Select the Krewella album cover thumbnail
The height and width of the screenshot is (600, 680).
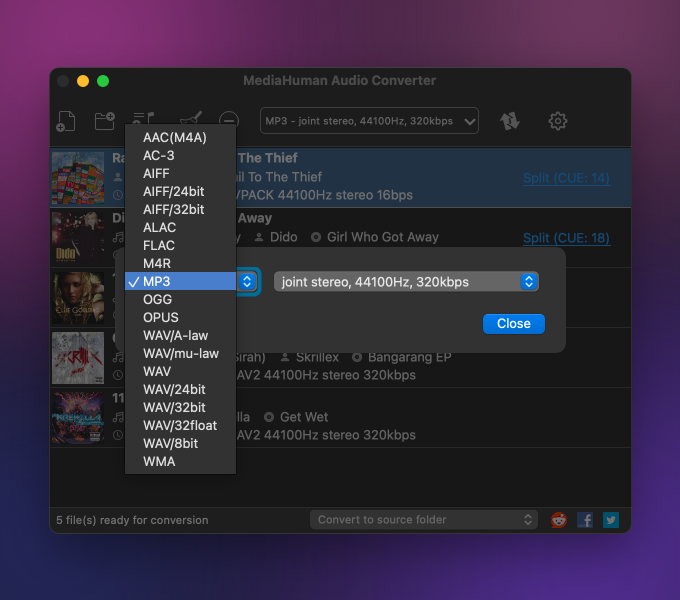point(78,417)
